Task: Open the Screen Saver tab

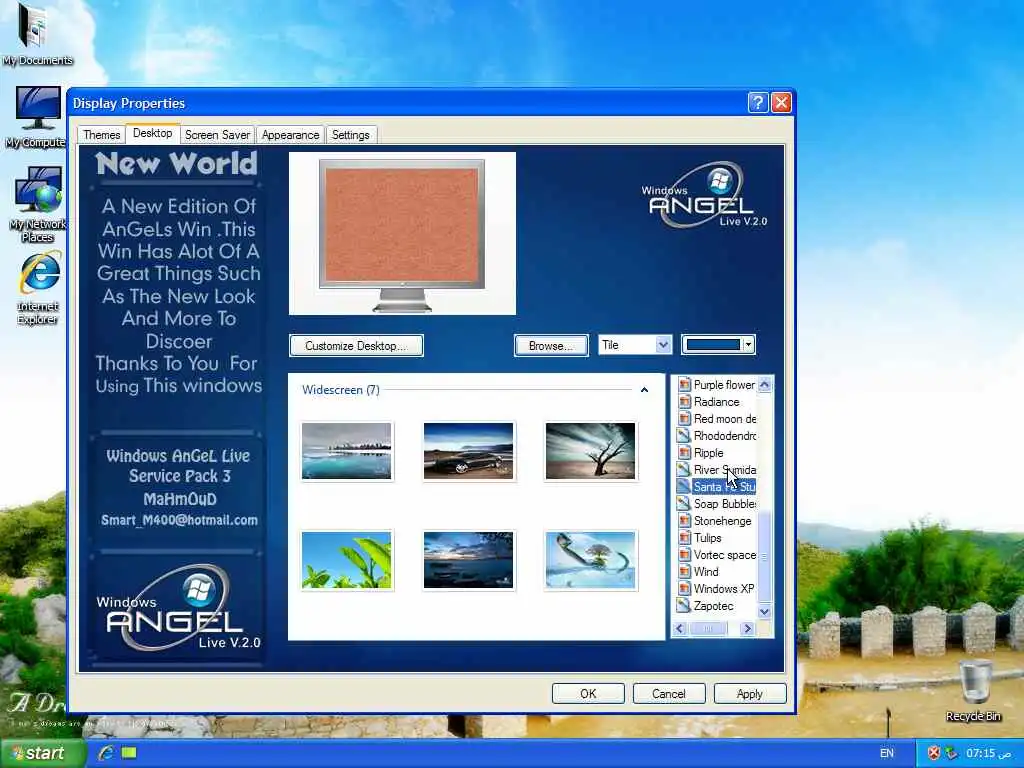Action: click(217, 135)
